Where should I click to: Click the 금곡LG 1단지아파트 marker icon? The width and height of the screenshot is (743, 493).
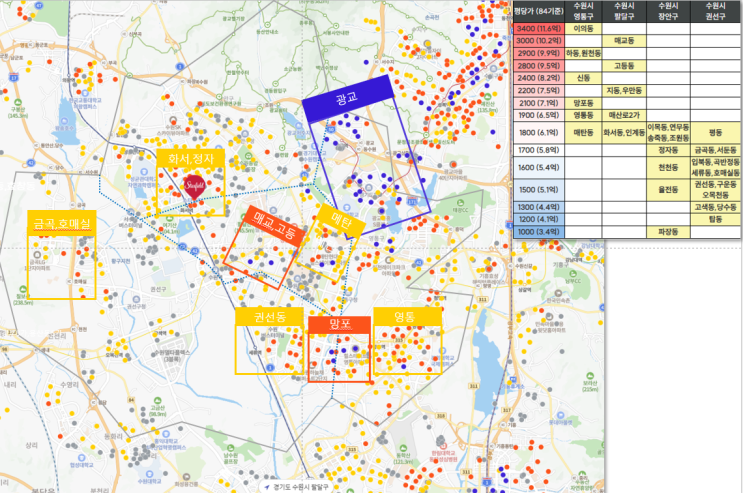(x=37, y=255)
